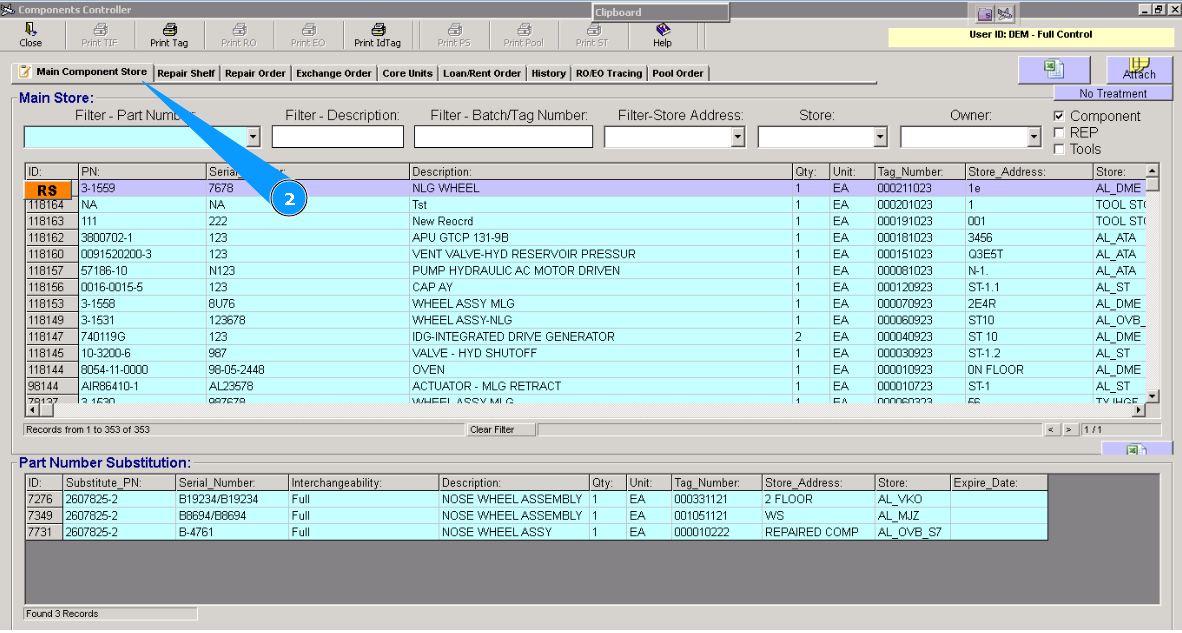Click Excel export icon above Part Number Substitution
Viewport: 1182px width, 633px height.
[x=1136, y=451]
